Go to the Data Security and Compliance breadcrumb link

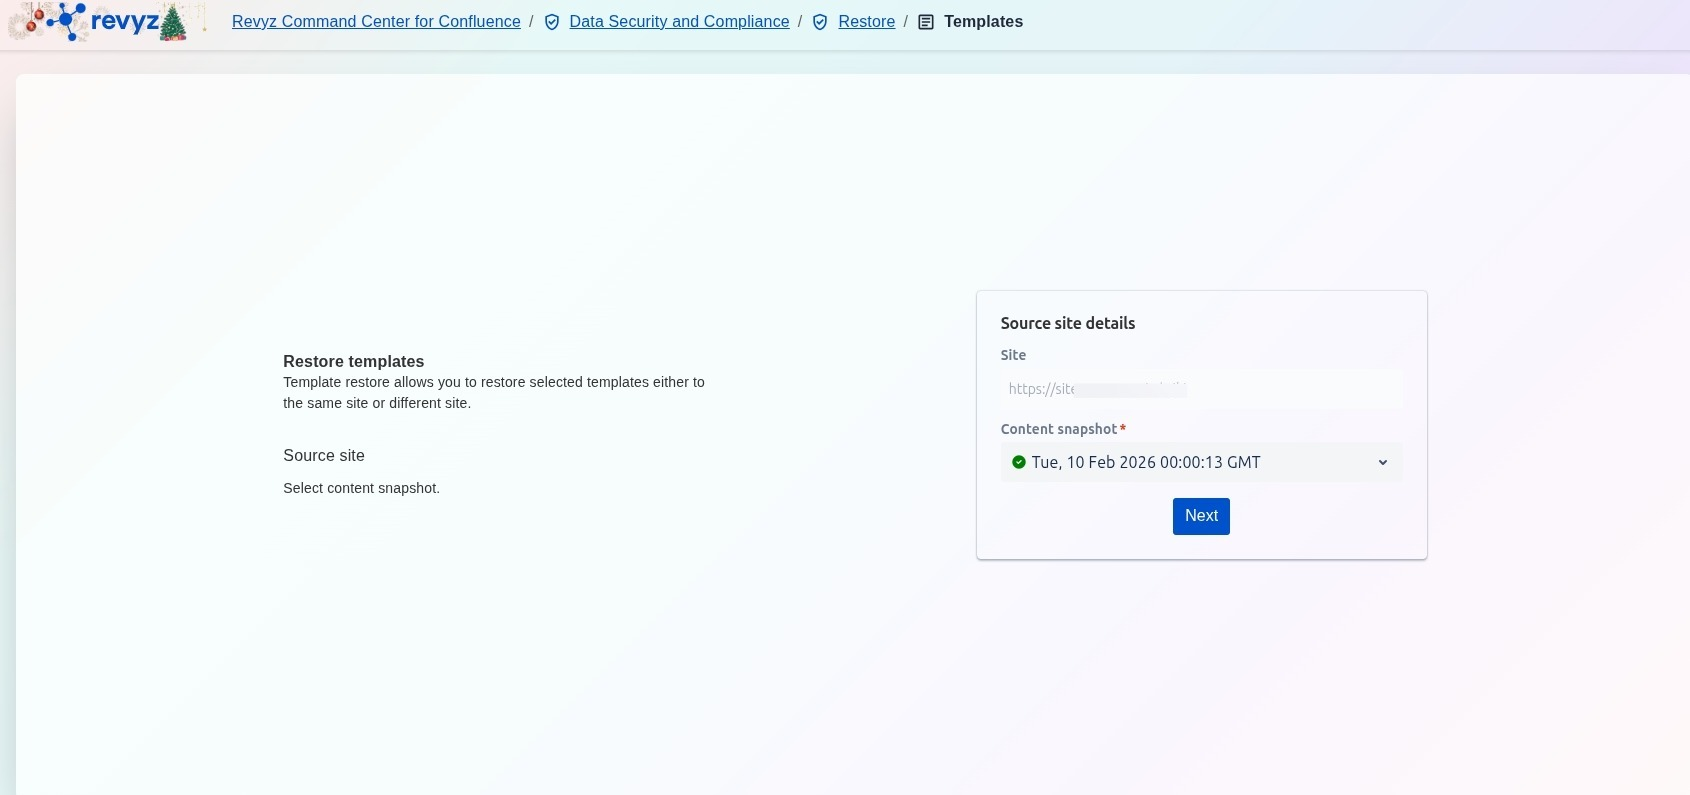pyautogui.click(x=679, y=22)
